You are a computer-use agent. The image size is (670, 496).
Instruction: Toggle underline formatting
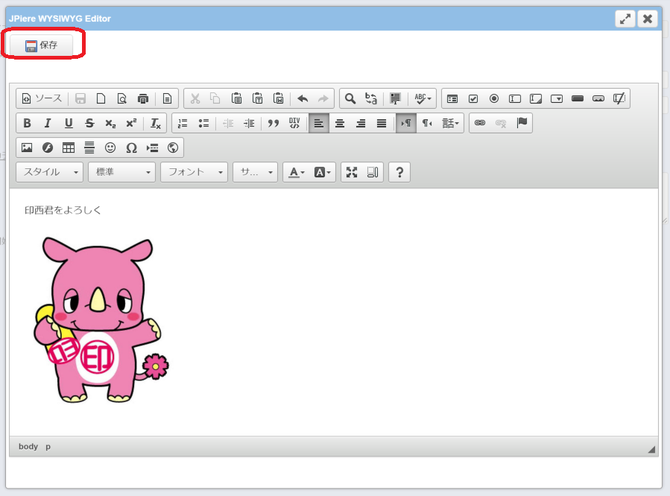pos(68,123)
